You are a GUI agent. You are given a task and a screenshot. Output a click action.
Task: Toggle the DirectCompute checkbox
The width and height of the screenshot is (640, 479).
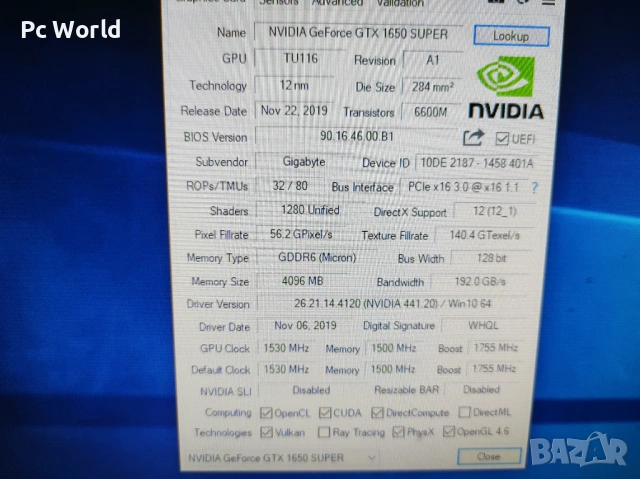(x=378, y=412)
